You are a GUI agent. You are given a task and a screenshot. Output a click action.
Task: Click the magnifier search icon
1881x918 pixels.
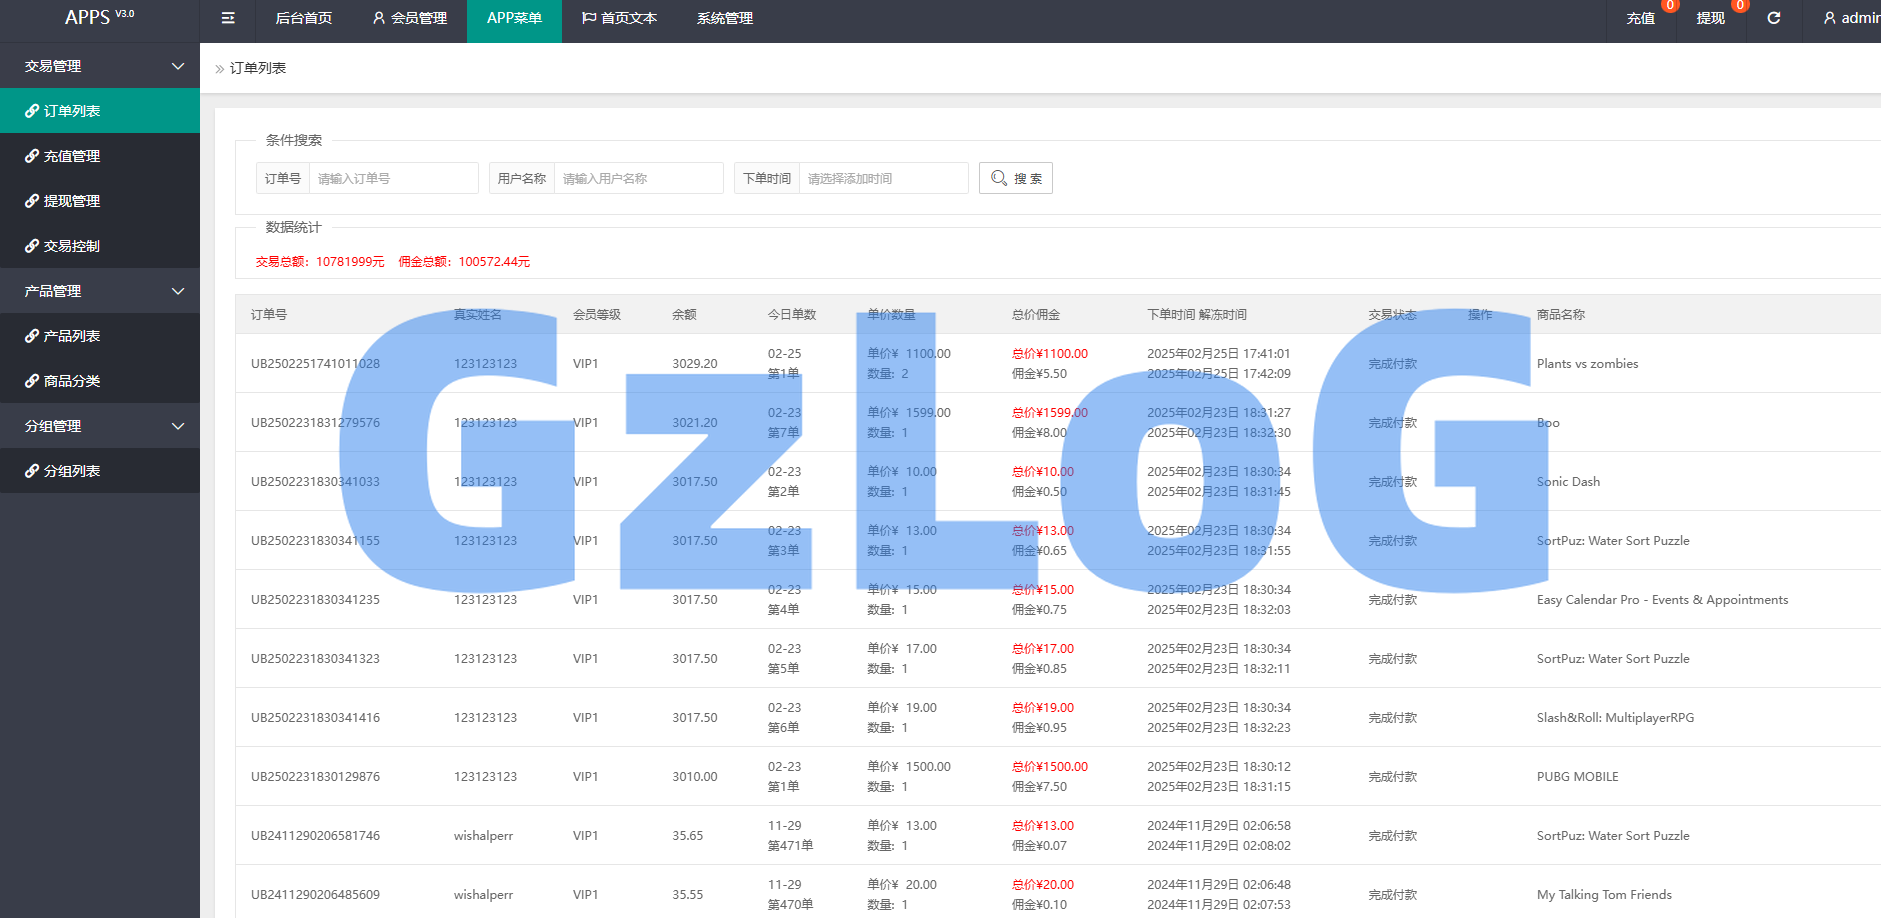point(998,178)
